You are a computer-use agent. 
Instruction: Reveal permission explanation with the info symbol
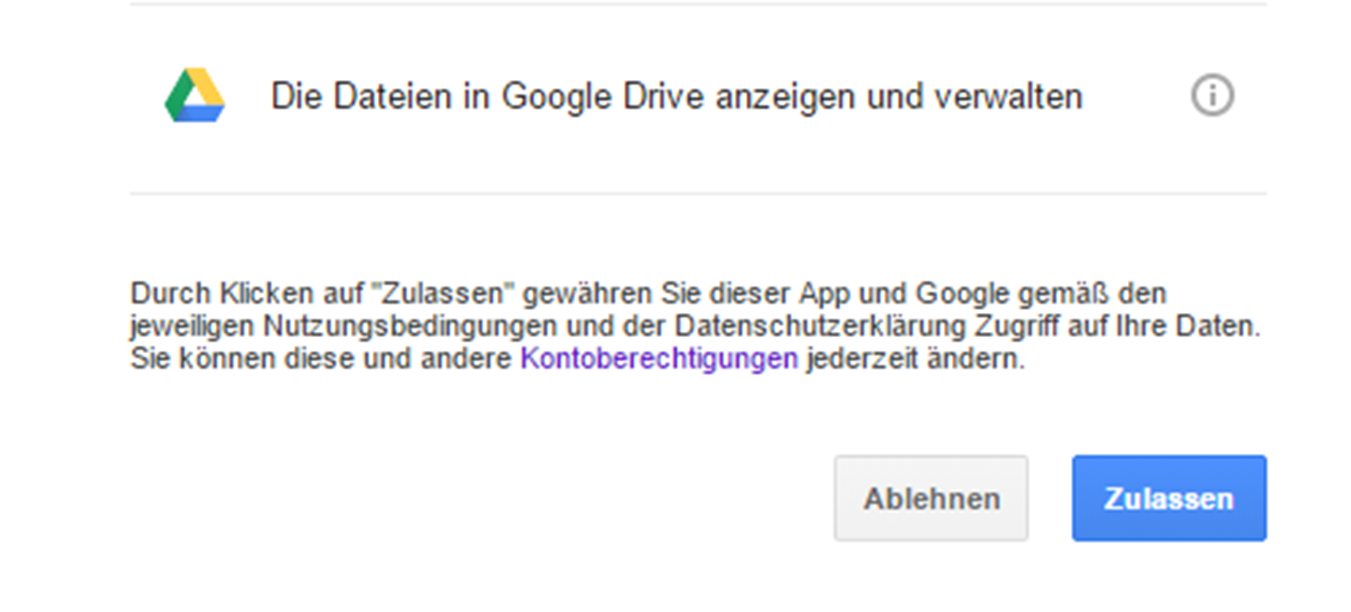point(1212,94)
